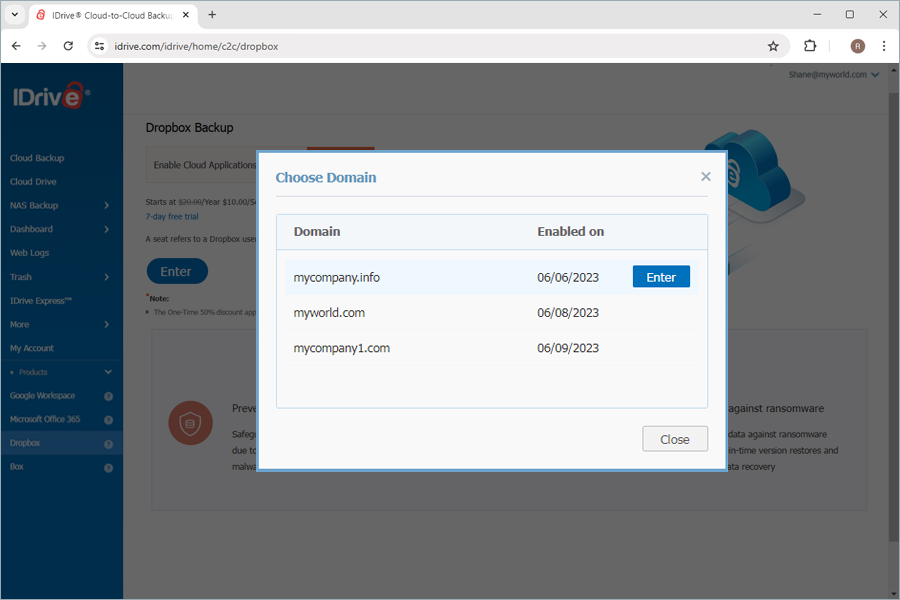Expand More submenu arrow
The width and height of the screenshot is (900, 600).
point(107,324)
